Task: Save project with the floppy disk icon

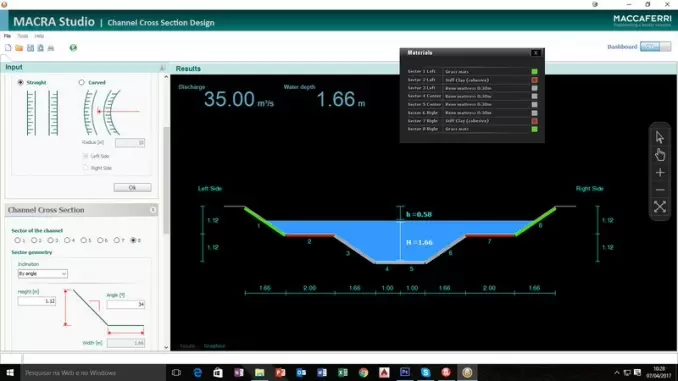Action: click(30, 48)
